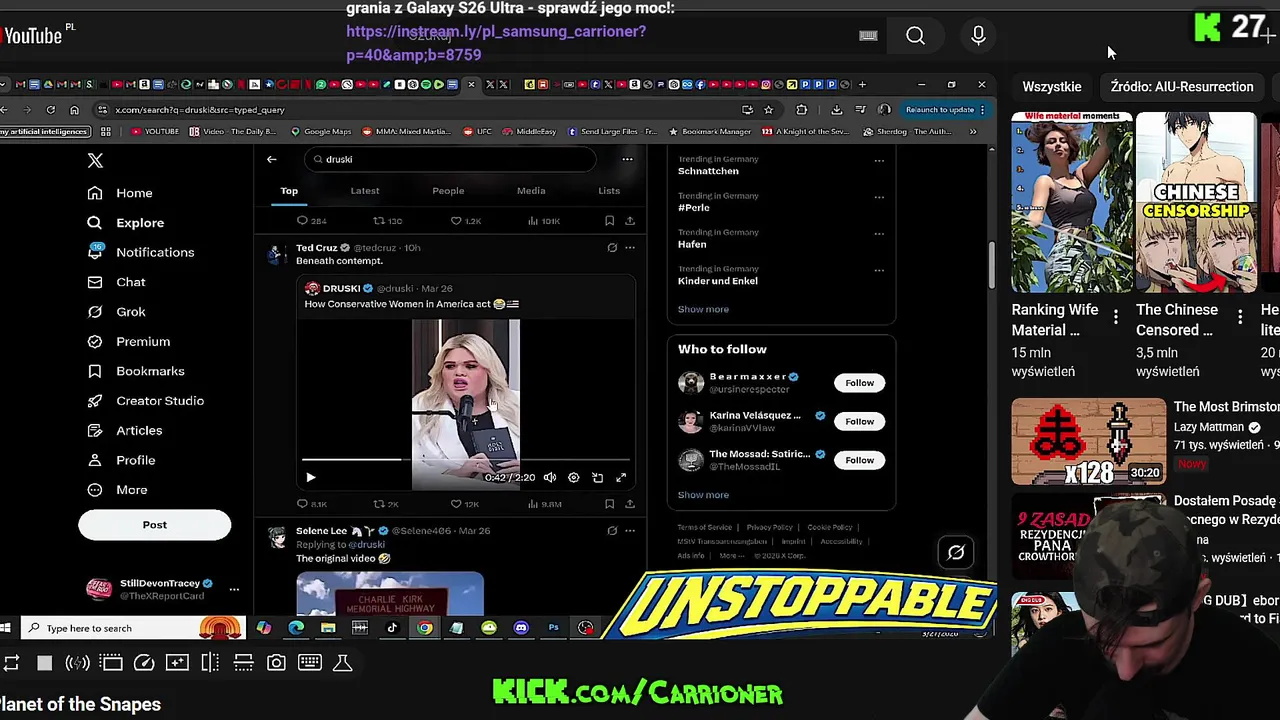Open keyboard shortcuts icon in YouTube player
Image resolution: width=1280 pixels, height=720 pixels.
tap(309, 663)
